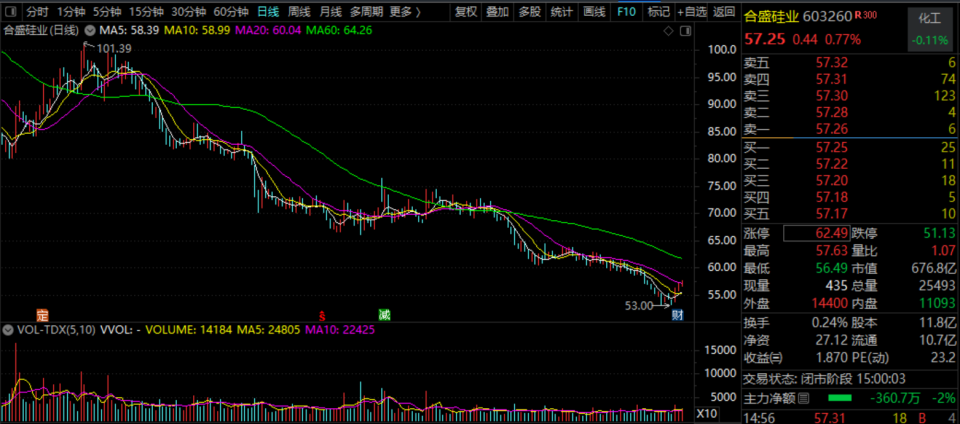The width and height of the screenshot is (960, 424).
Task: Click the 交易状态 闭市阶段 status line
Action: [825, 379]
